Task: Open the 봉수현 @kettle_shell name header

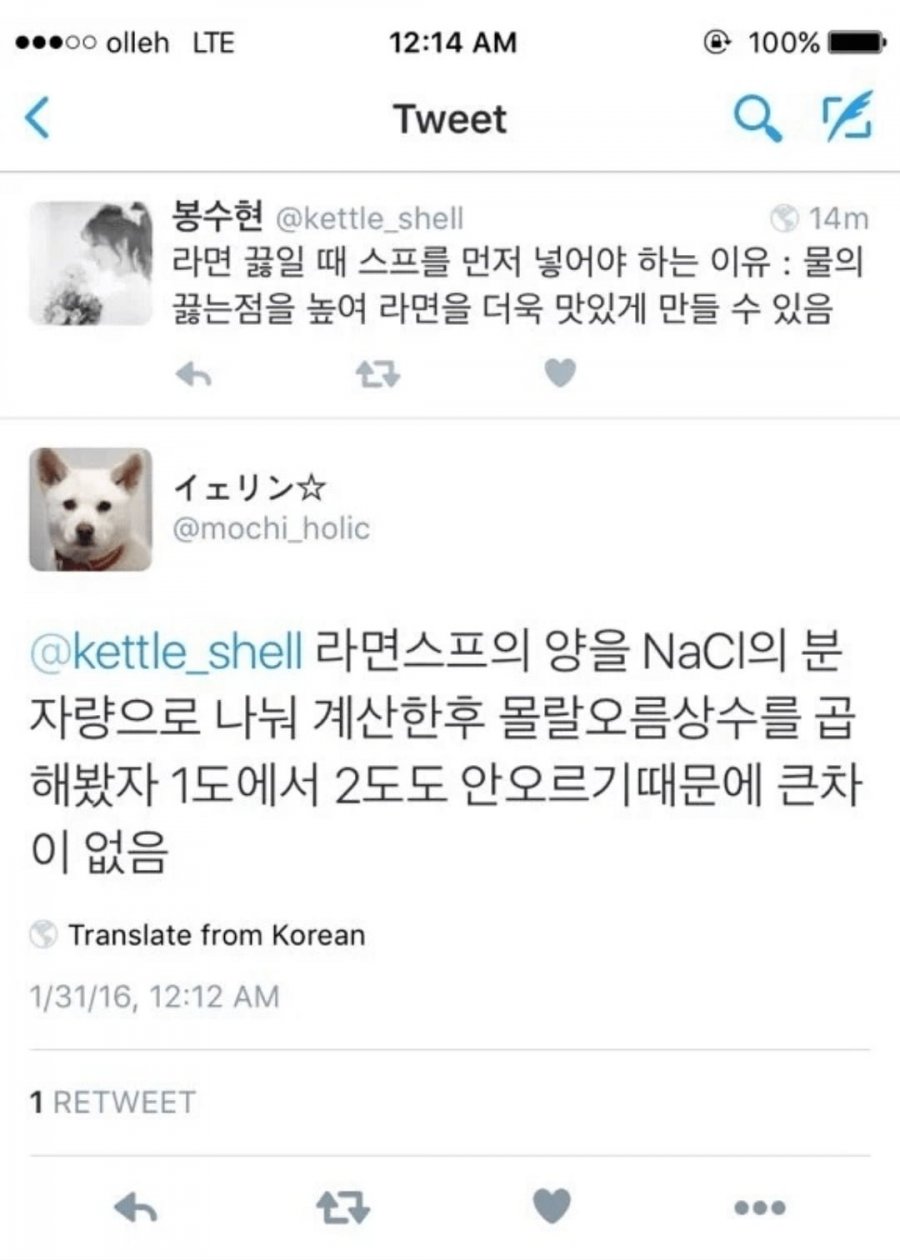Action: point(319,218)
